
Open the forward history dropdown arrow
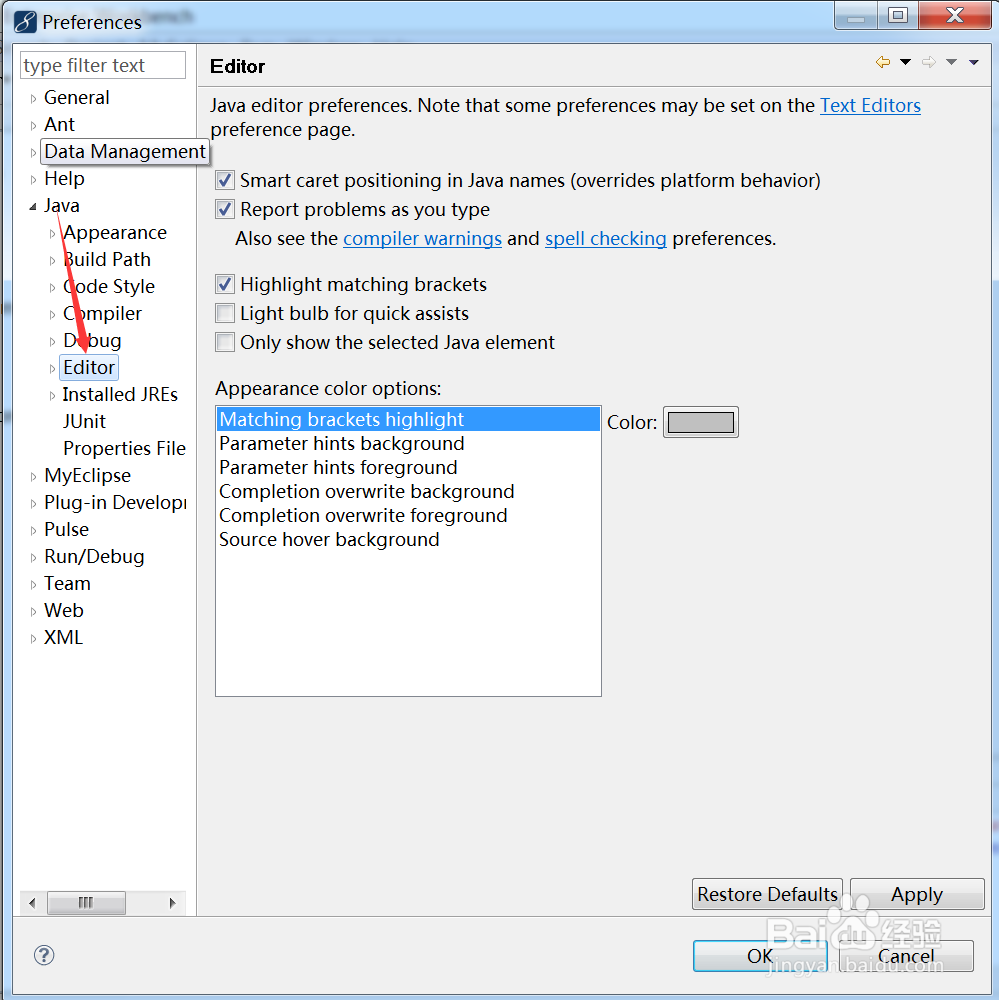[x=951, y=62]
